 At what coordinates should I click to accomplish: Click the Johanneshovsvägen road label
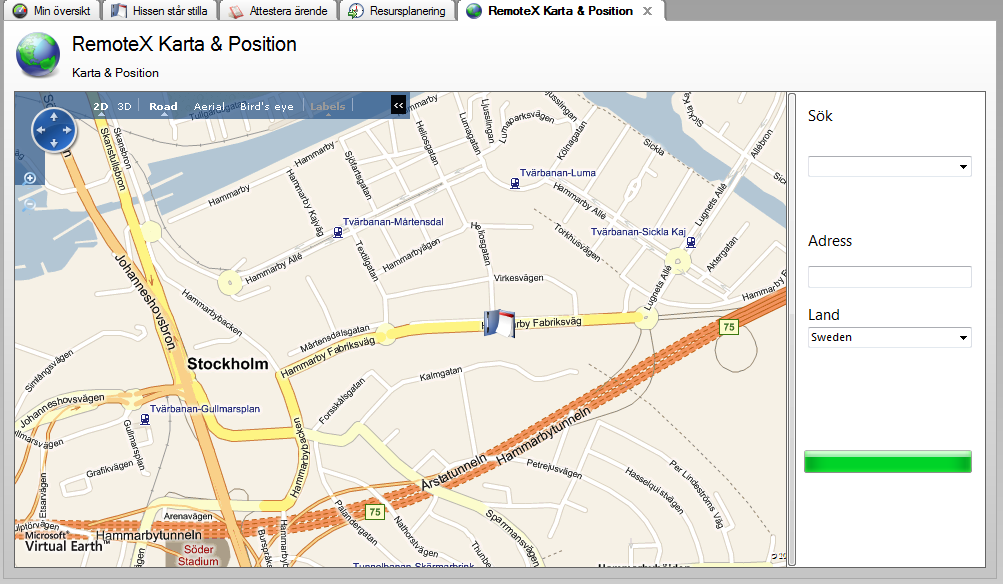[62, 410]
